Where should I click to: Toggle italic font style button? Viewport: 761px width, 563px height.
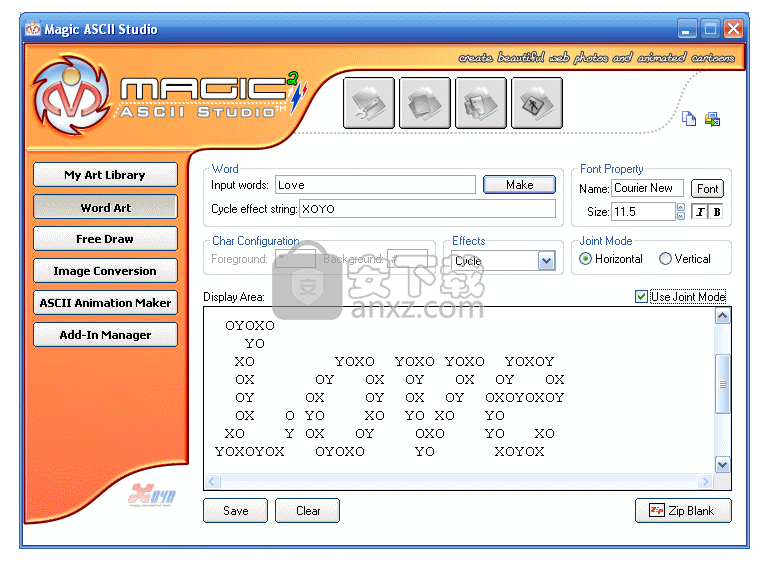(699, 212)
